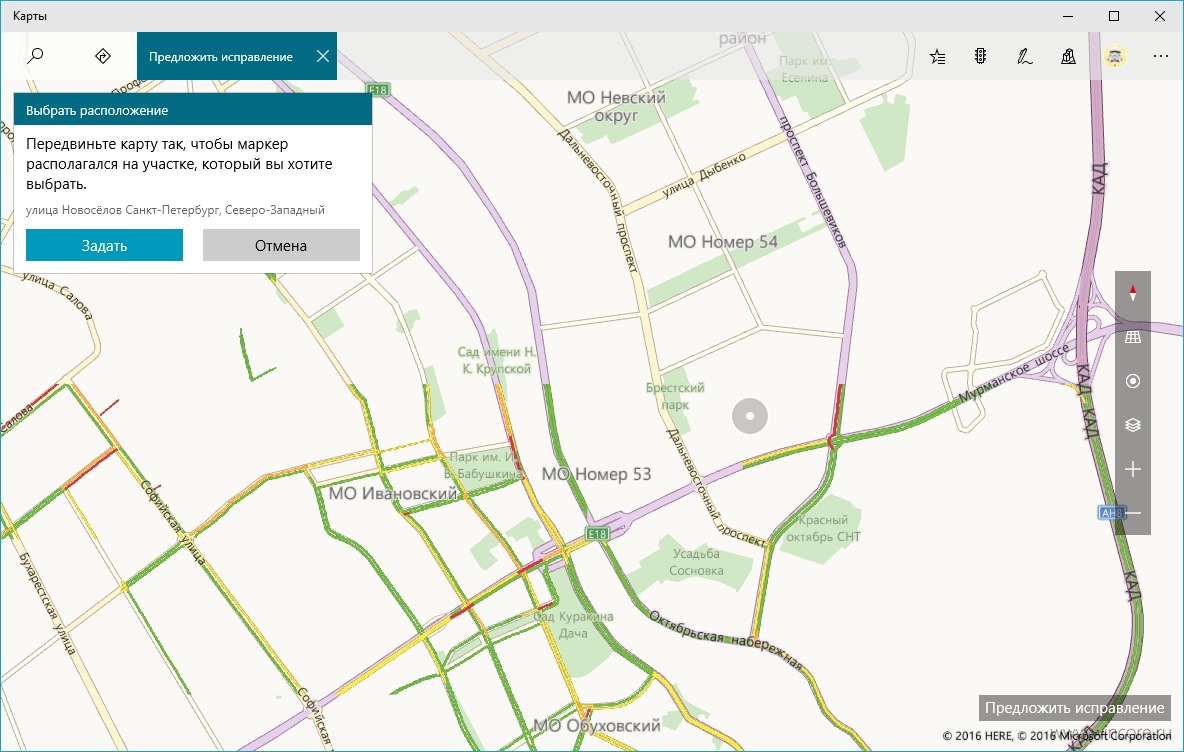Click the Отмена button
The height and width of the screenshot is (752, 1184).
281,245
